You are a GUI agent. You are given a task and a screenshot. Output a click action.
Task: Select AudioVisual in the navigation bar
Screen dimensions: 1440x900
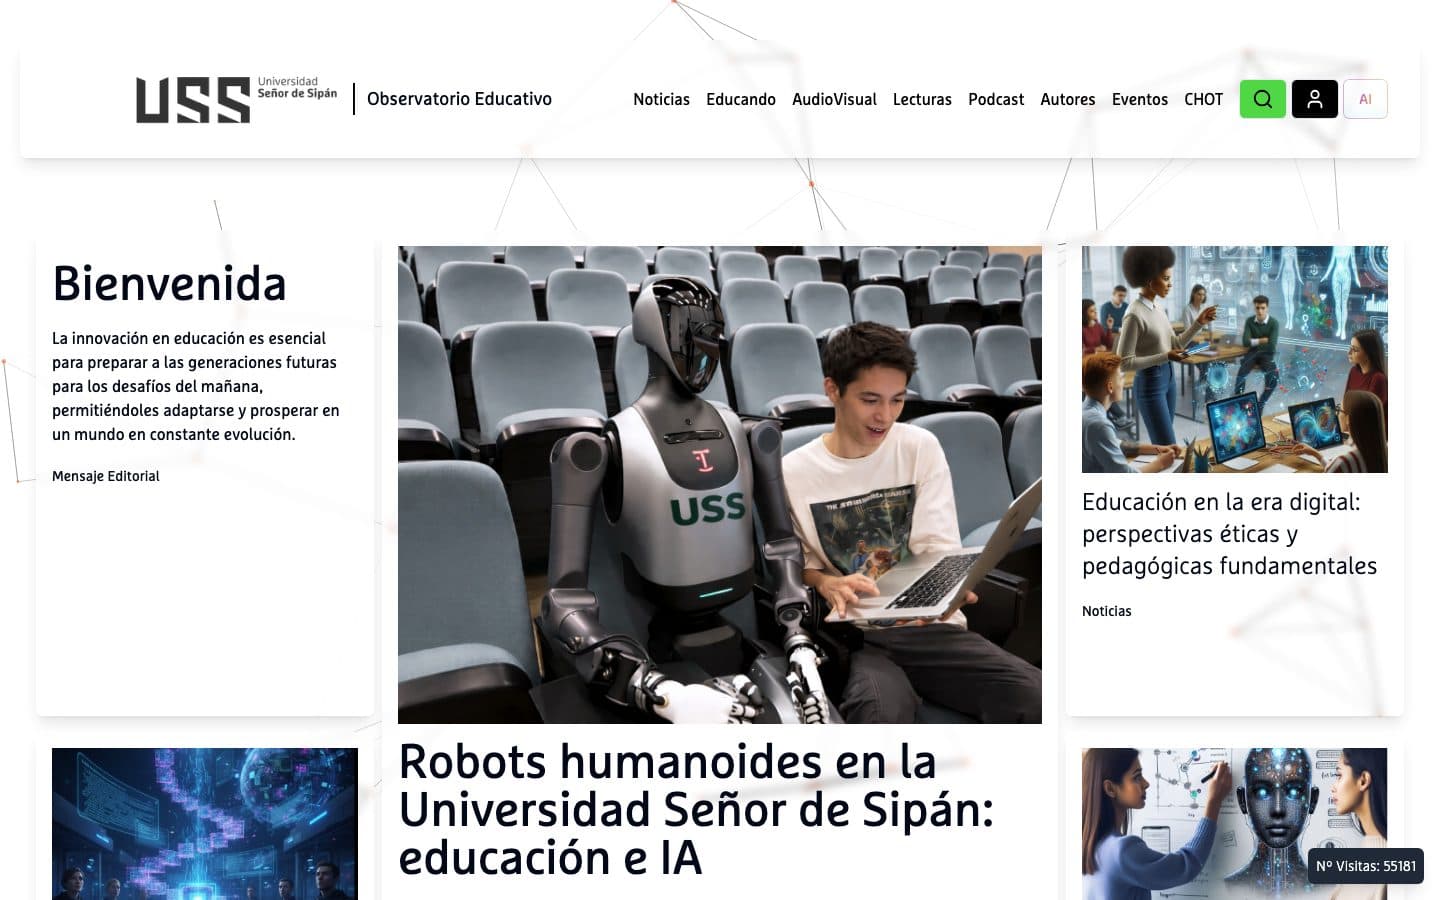pos(834,99)
